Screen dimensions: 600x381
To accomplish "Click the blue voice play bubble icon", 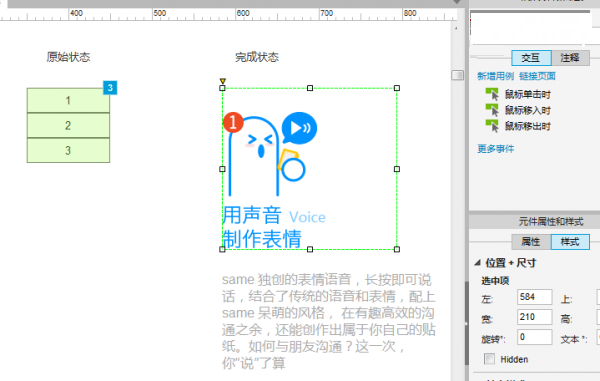I will coord(299,128).
